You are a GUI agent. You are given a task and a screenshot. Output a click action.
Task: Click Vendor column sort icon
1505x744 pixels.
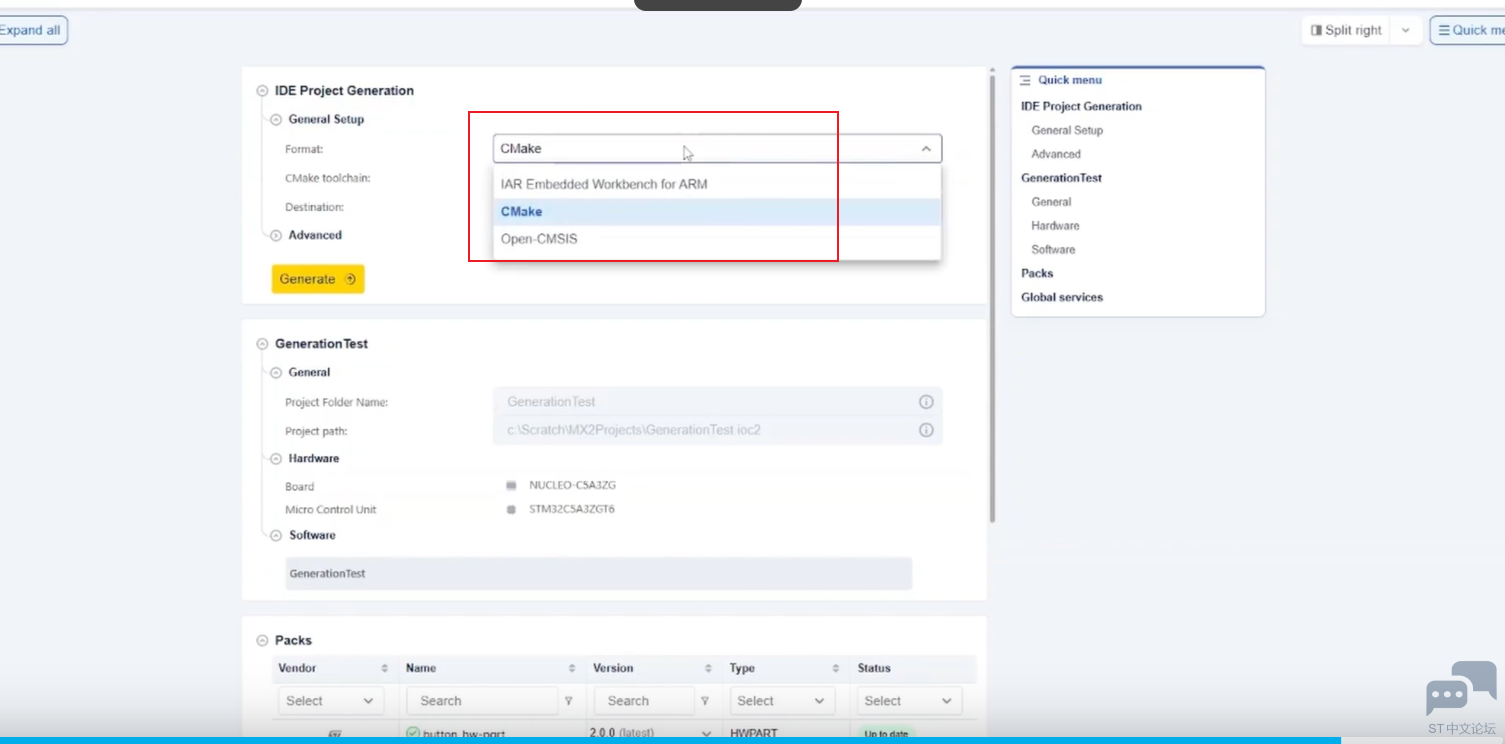(x=384, y=668)
